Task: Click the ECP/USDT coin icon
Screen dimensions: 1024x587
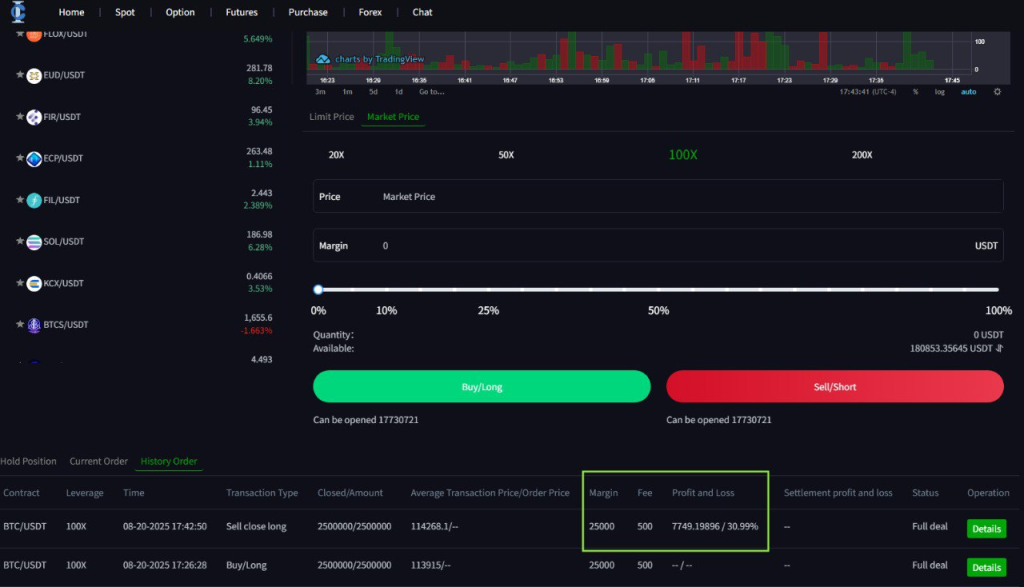Action: tap(34, 158)
